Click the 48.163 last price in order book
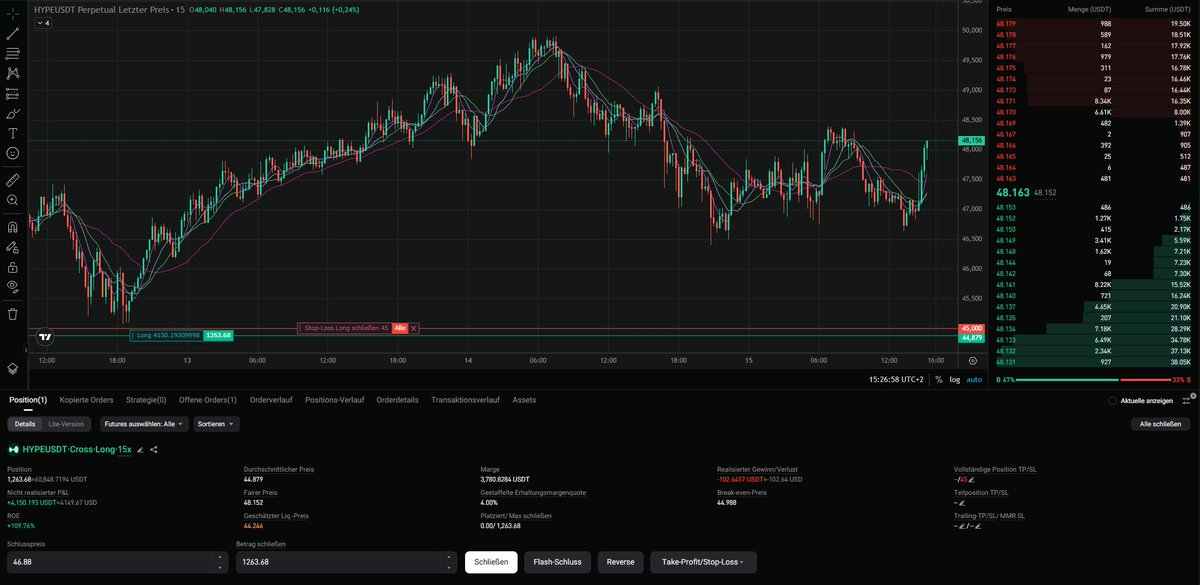Screen dimensions: 1200x585 coord(1014,191)
